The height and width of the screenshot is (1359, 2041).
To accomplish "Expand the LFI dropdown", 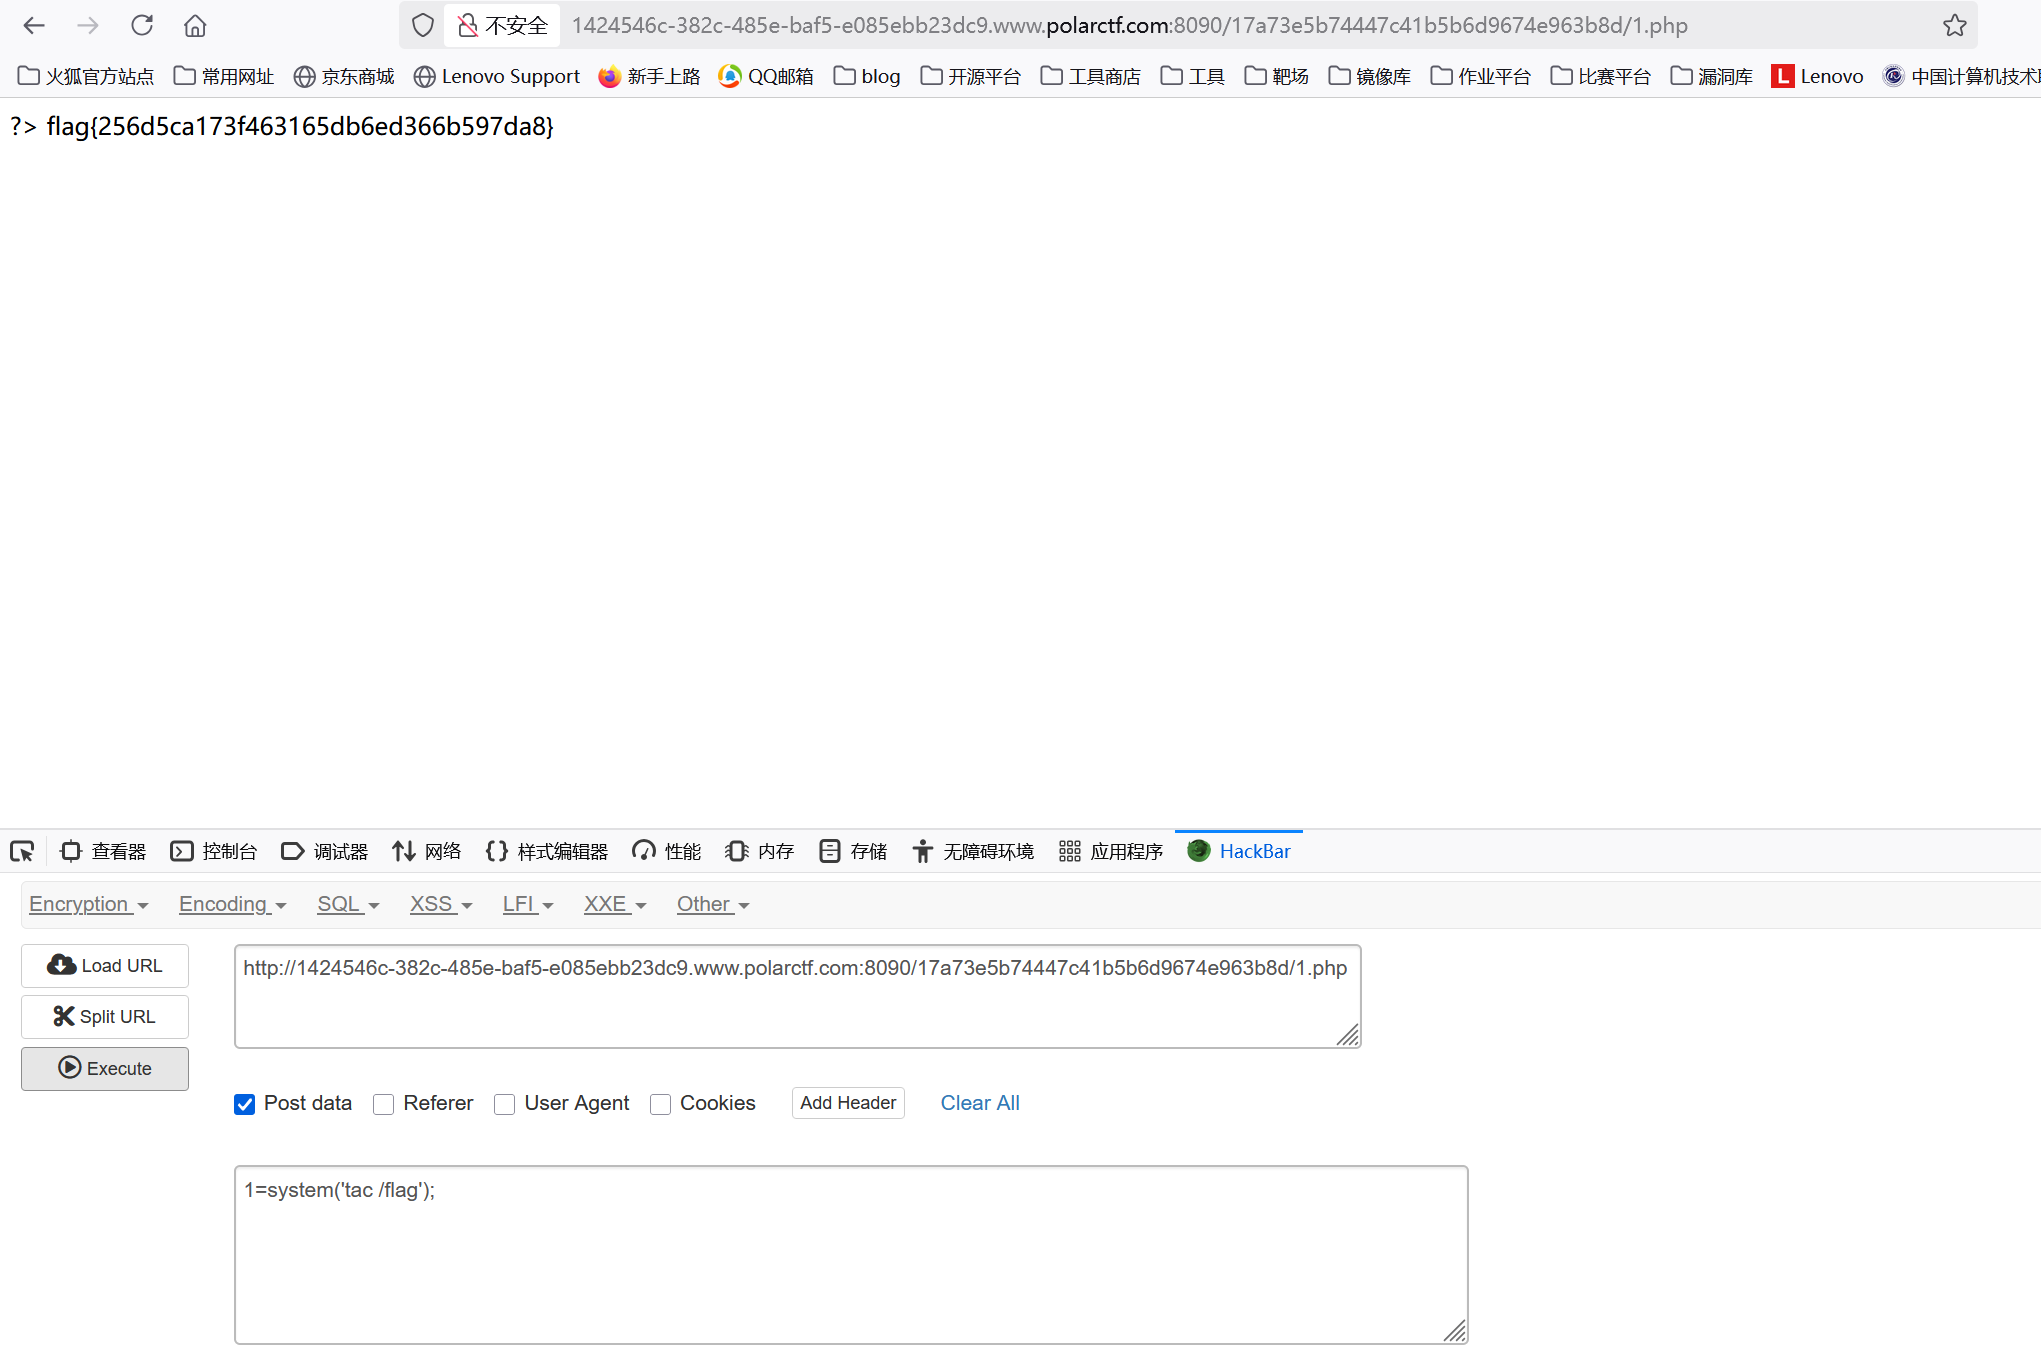I will [528, 904].
